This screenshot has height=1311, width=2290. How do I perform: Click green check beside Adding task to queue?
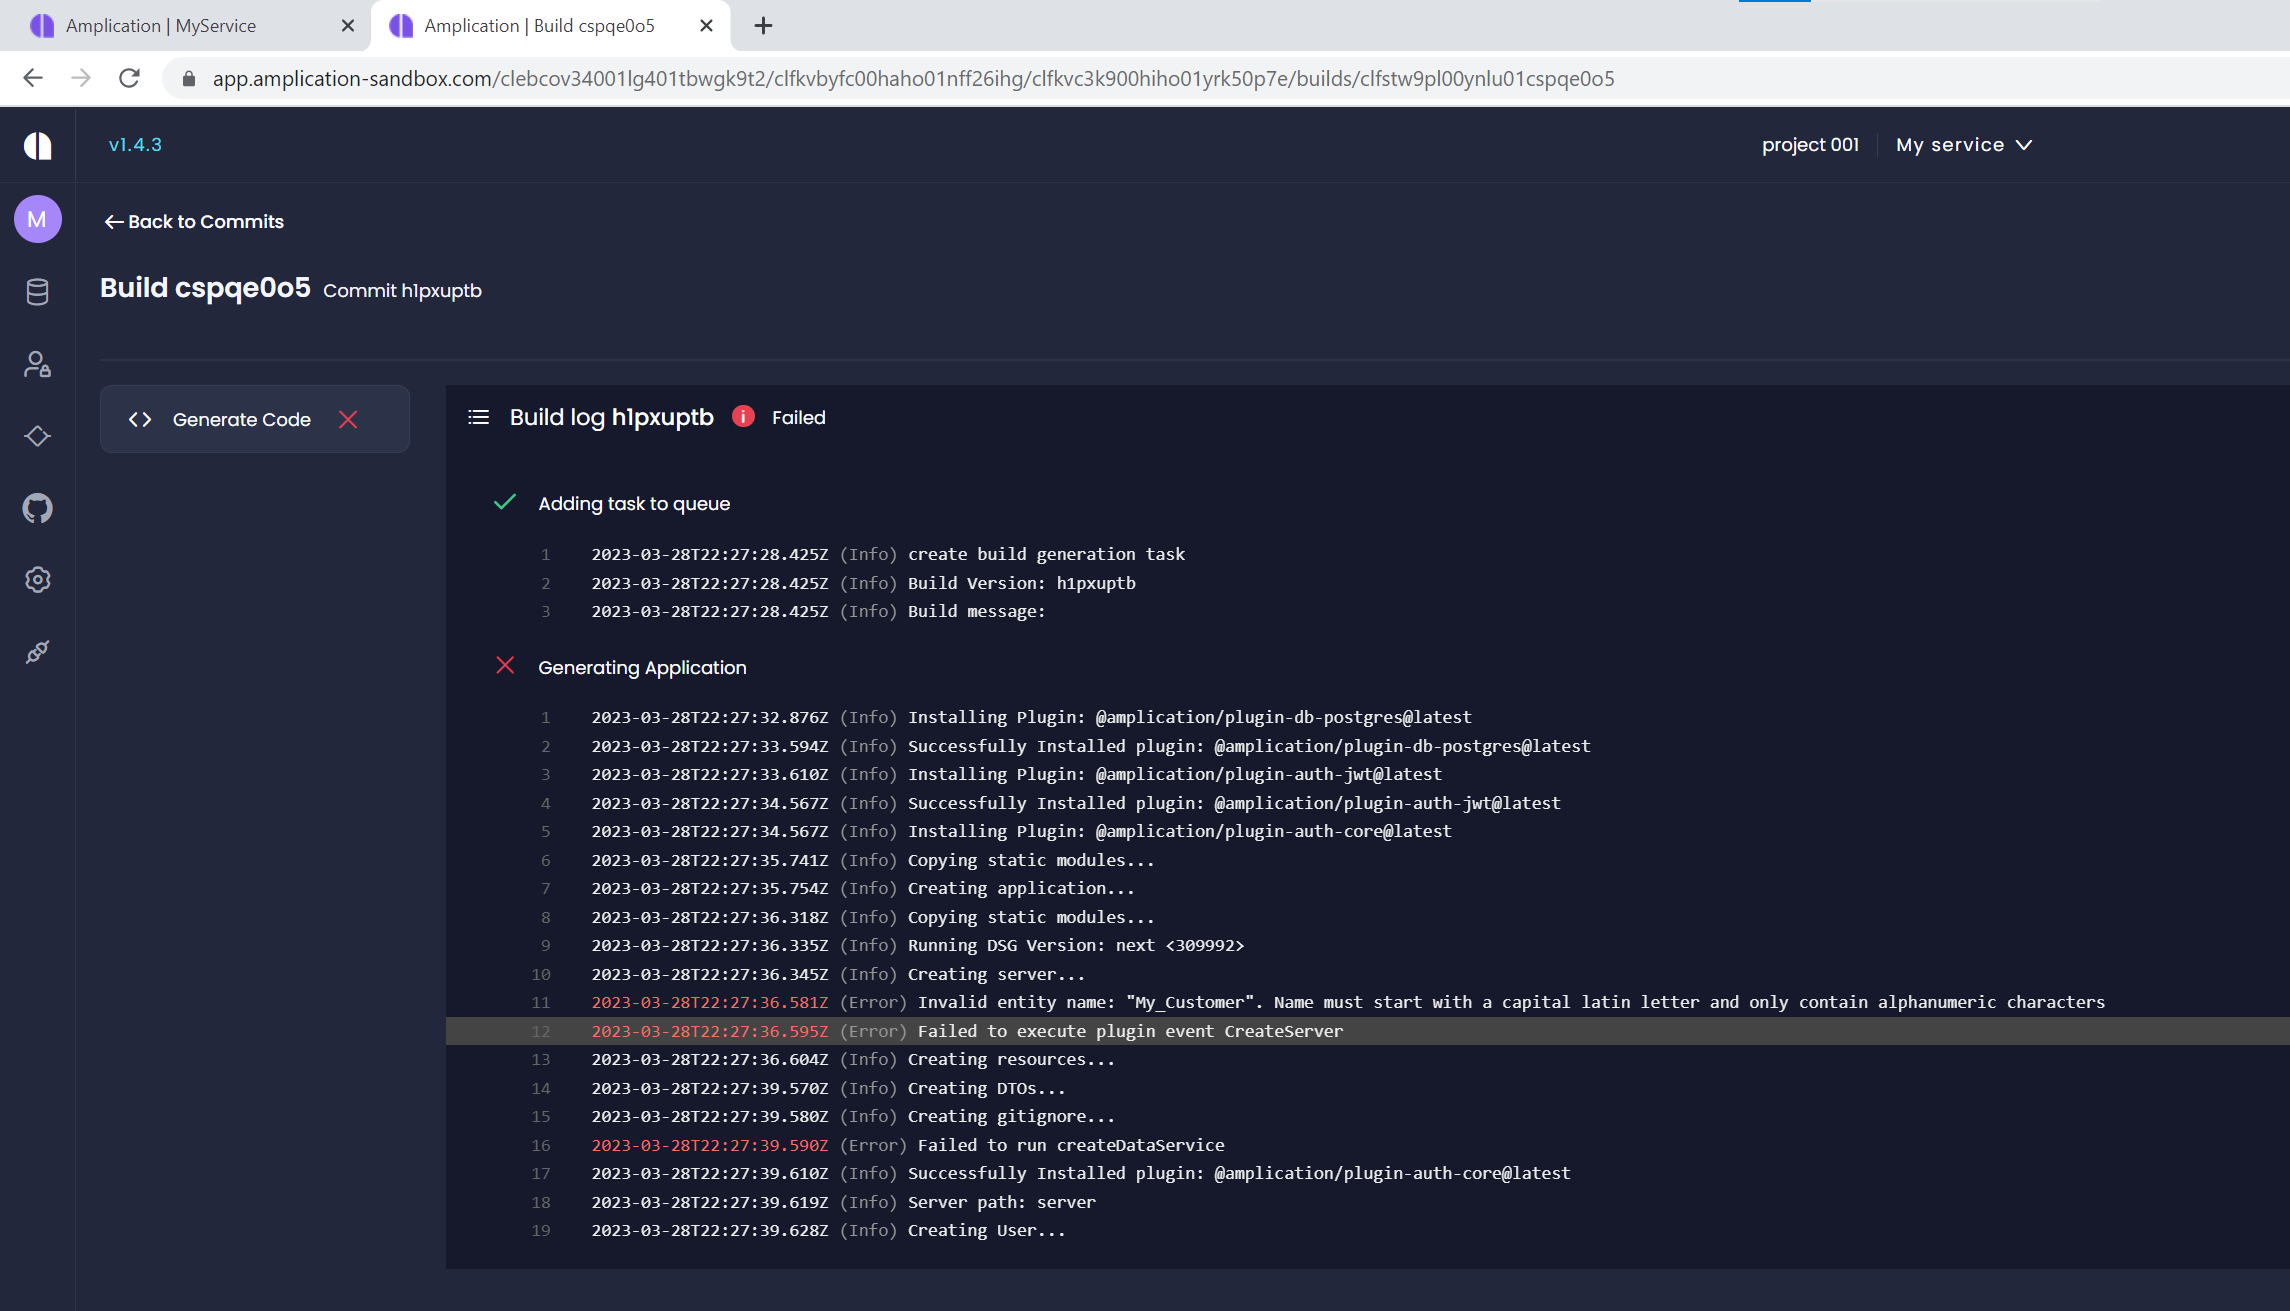(x=505, y=502)
